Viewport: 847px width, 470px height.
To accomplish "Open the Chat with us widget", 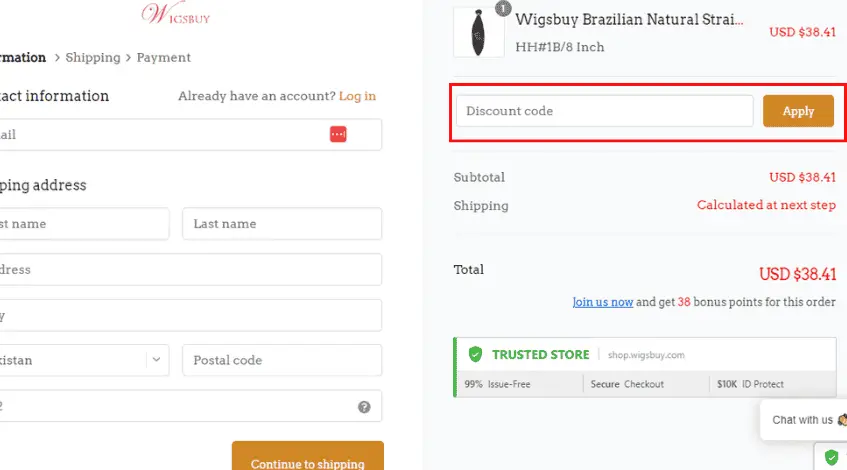I will pos(805,420).
